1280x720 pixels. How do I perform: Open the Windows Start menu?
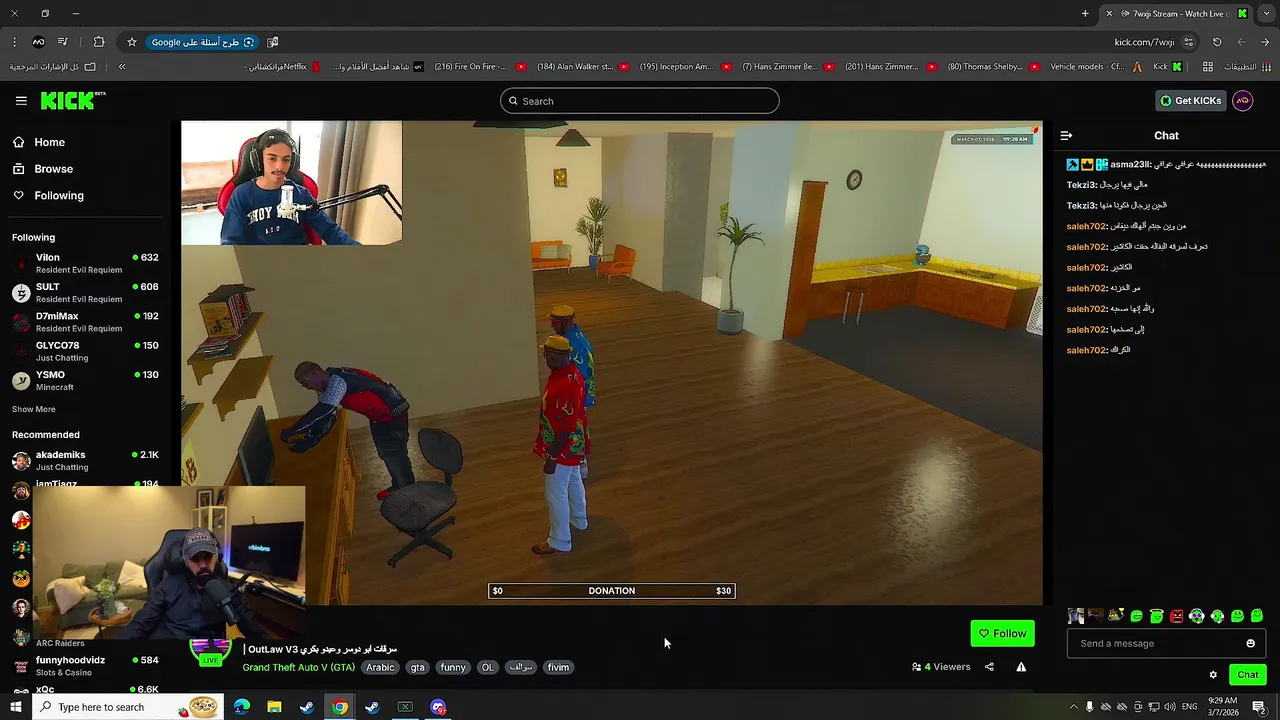[x=15, y=707]
